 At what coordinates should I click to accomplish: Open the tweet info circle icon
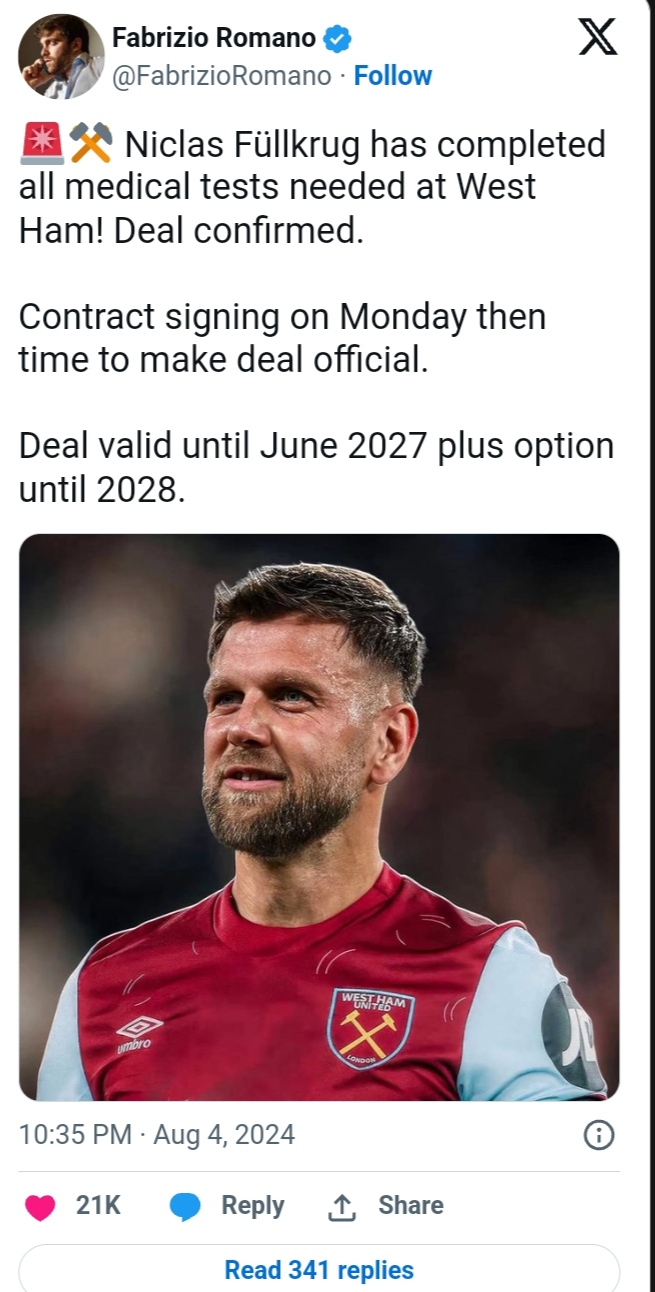(x=598, y=1134)
